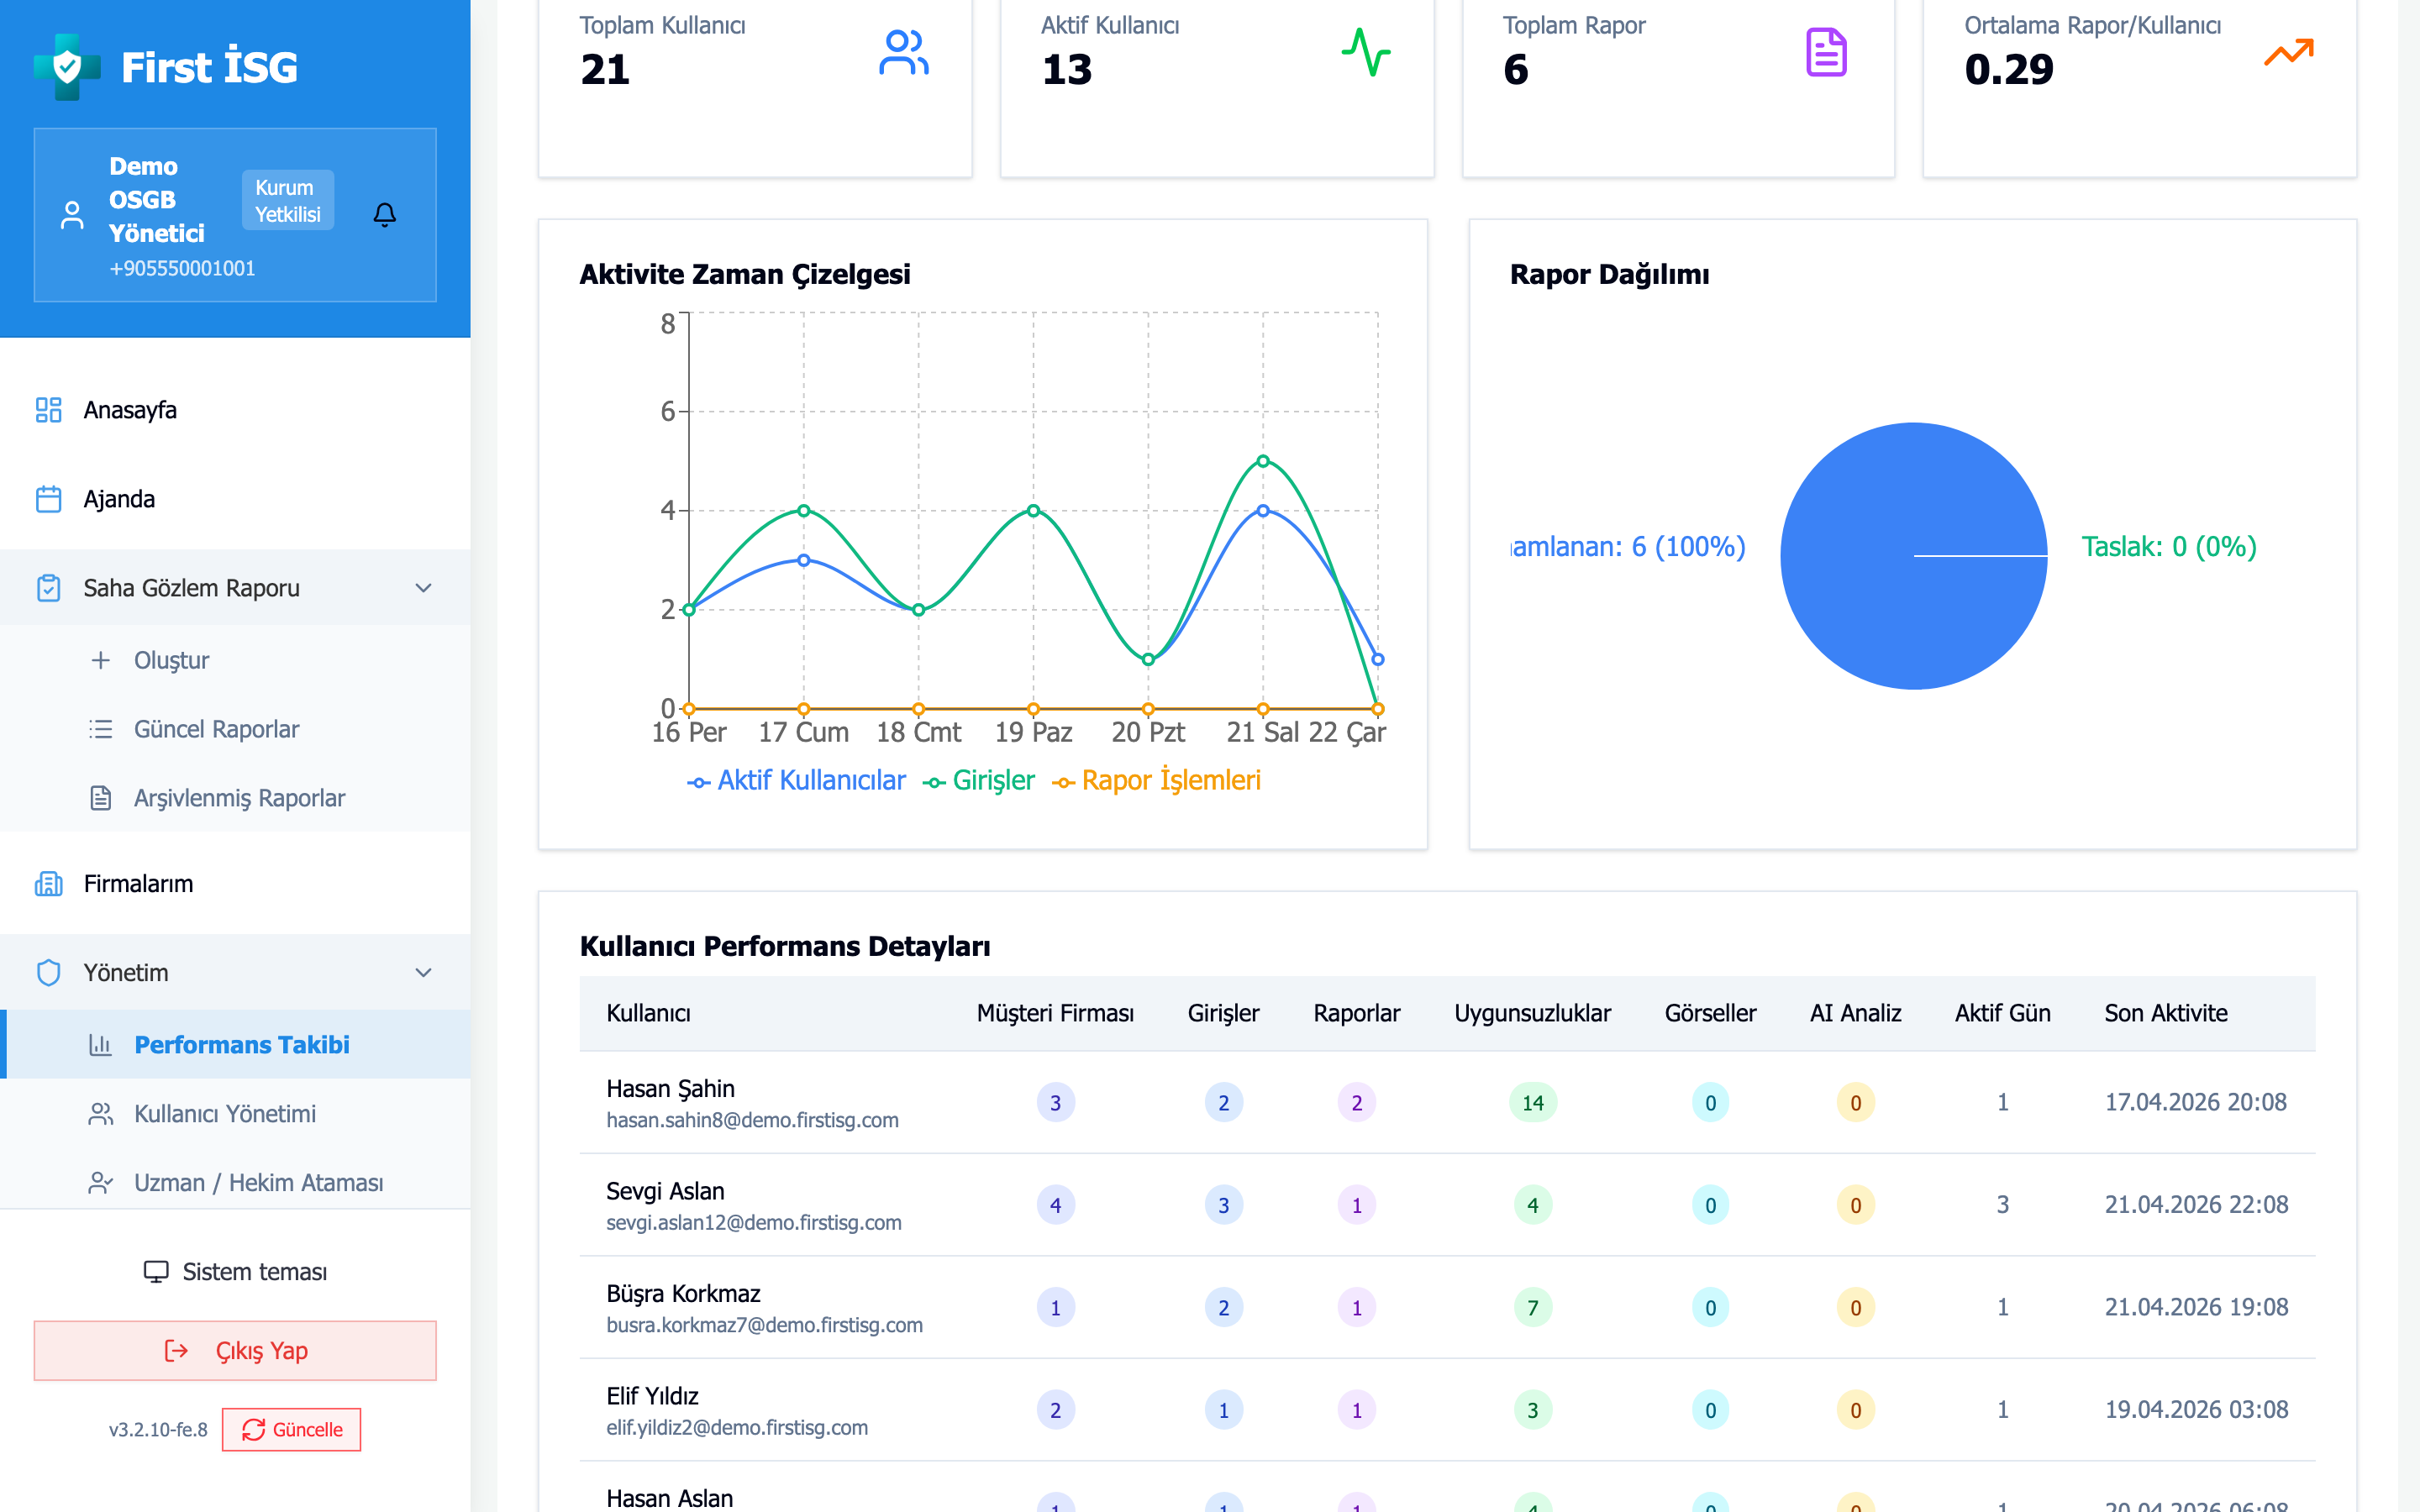The width and height of the screenshot is (2420, 1512).
Task: Collapse the Saha Gözlem Raporu section
Action: [x=423, y=588]
